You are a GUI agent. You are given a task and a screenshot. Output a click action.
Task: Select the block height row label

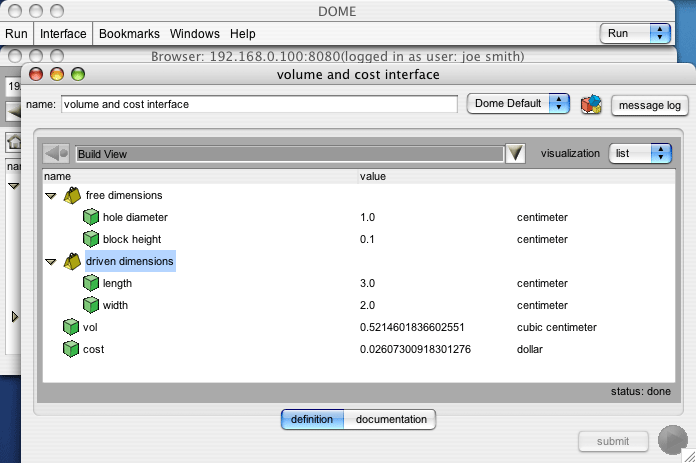point(132,239)
